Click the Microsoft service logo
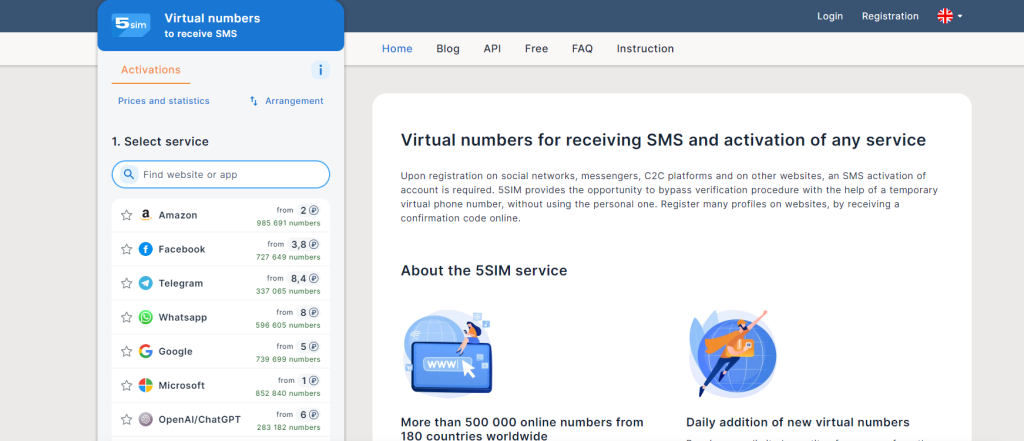 pos(146,385)
